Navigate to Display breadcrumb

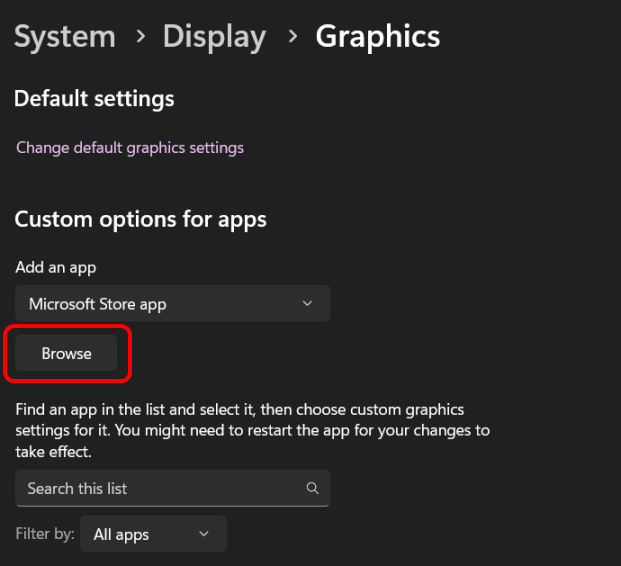pyautogui.click(x=214, y=37)
